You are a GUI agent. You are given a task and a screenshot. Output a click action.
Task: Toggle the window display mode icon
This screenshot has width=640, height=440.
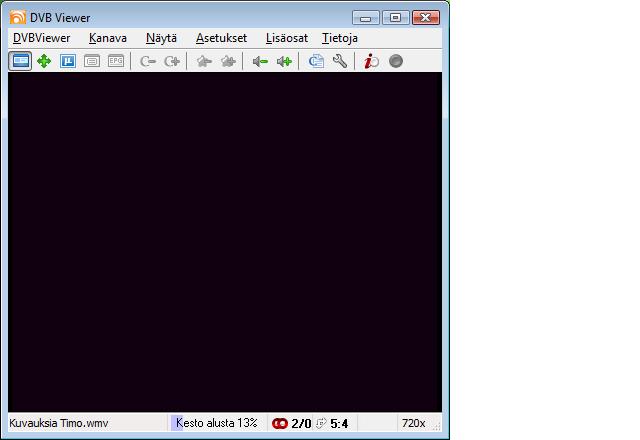click(x=20, y=61)
